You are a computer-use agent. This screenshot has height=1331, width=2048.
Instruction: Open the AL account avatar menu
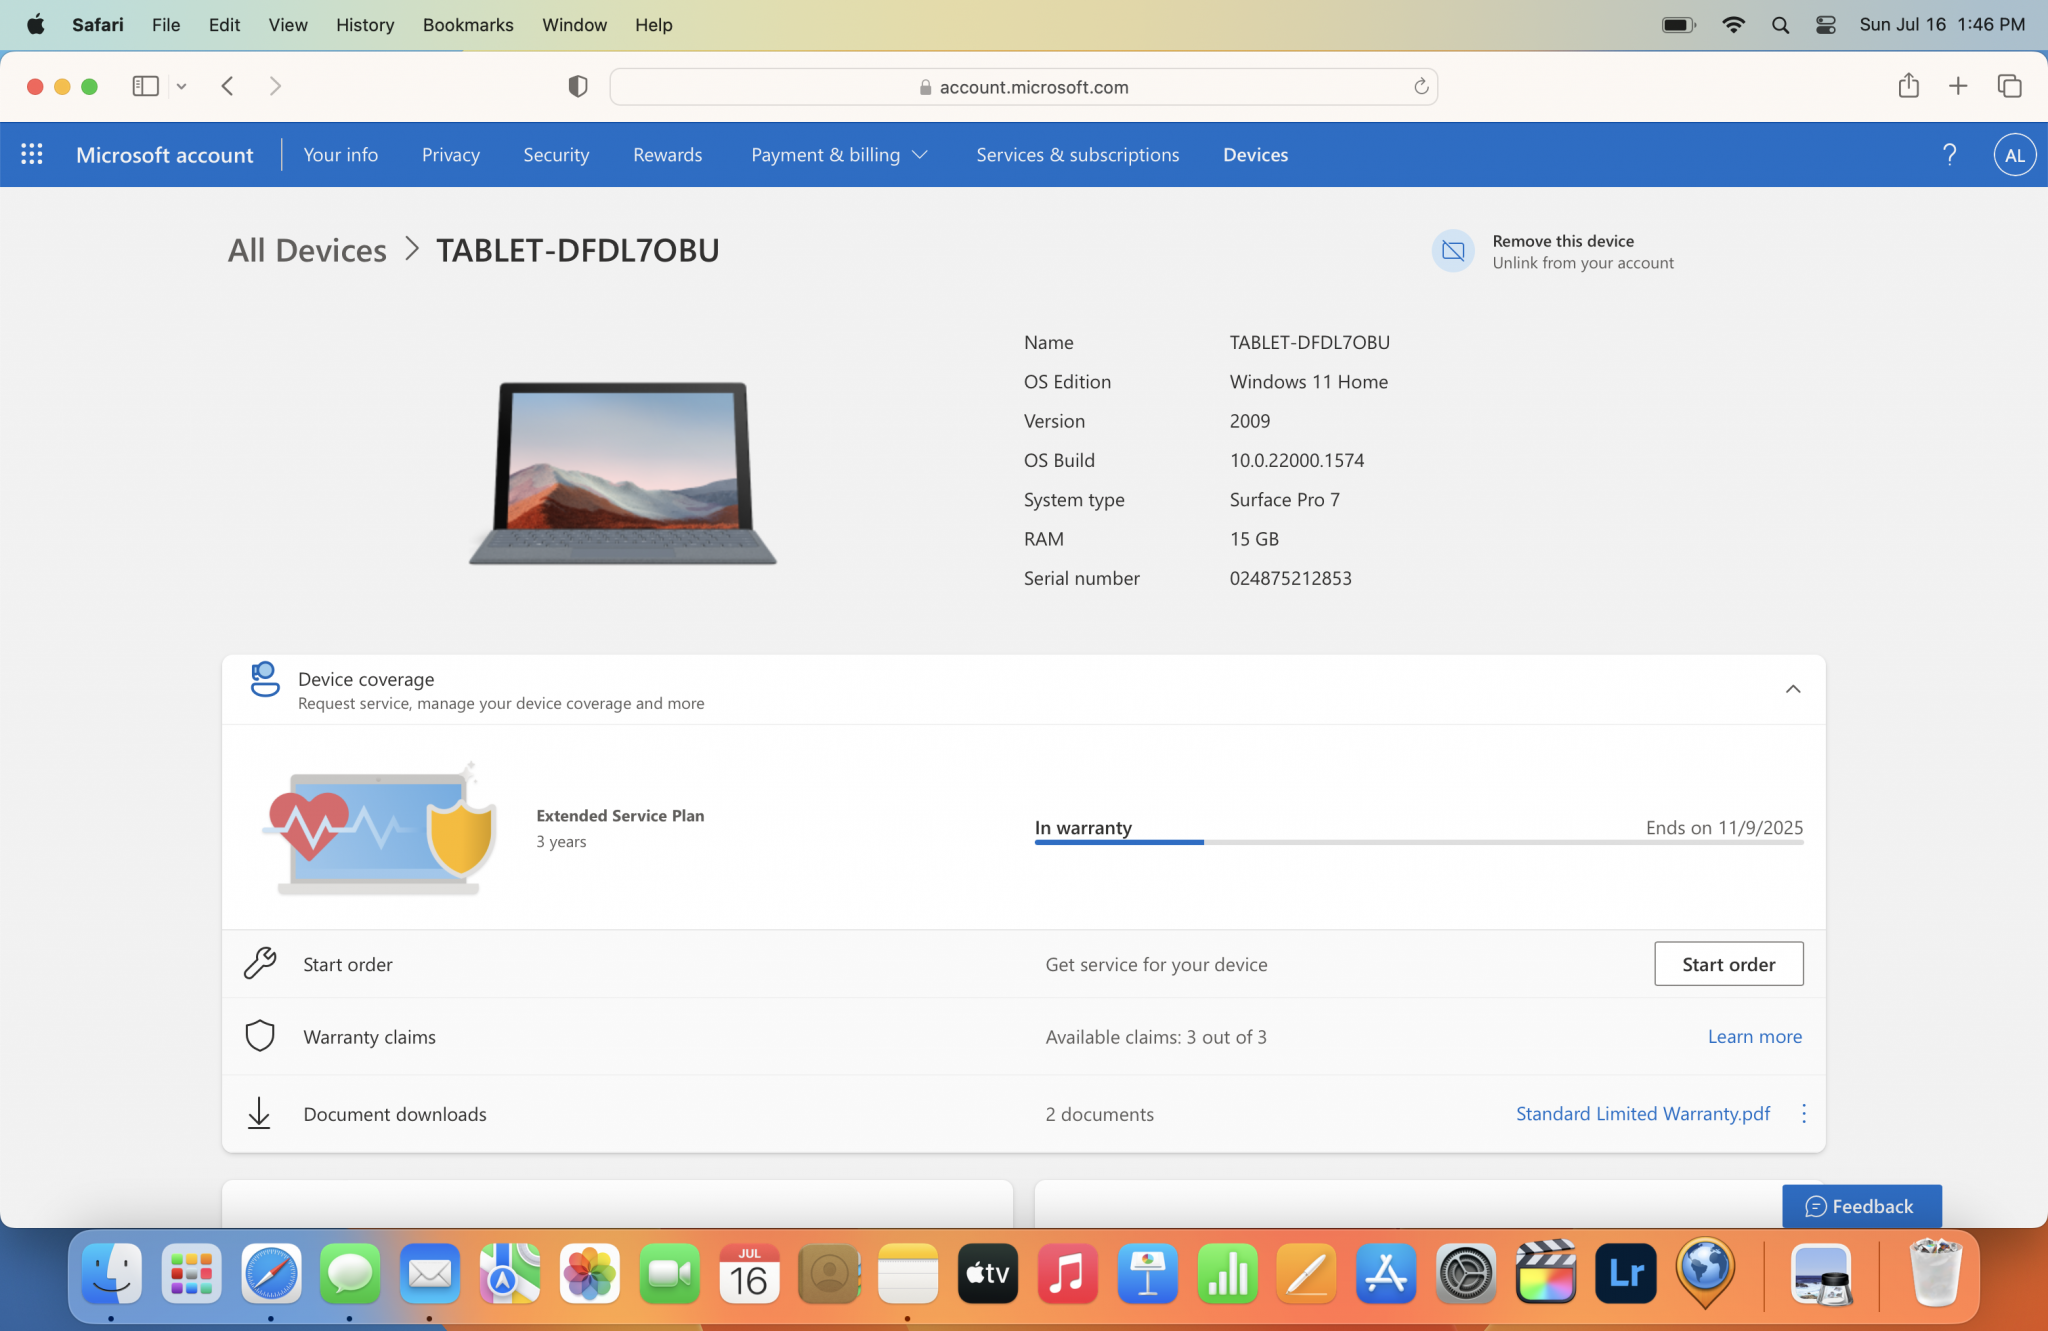pyautogui.click(x=2014, y=154)
